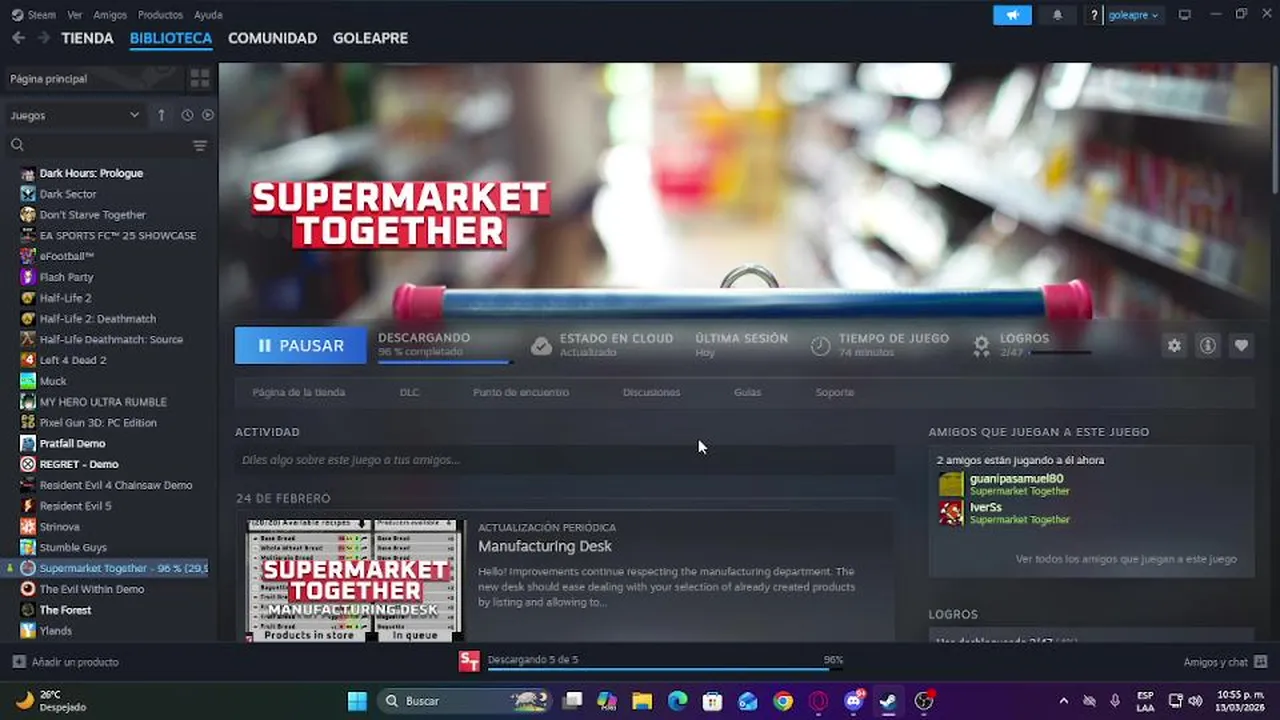Viewport: 1280px width, 720px height.
Task: Switch to BIBLIOTECA tab
Action: [171, 38]
